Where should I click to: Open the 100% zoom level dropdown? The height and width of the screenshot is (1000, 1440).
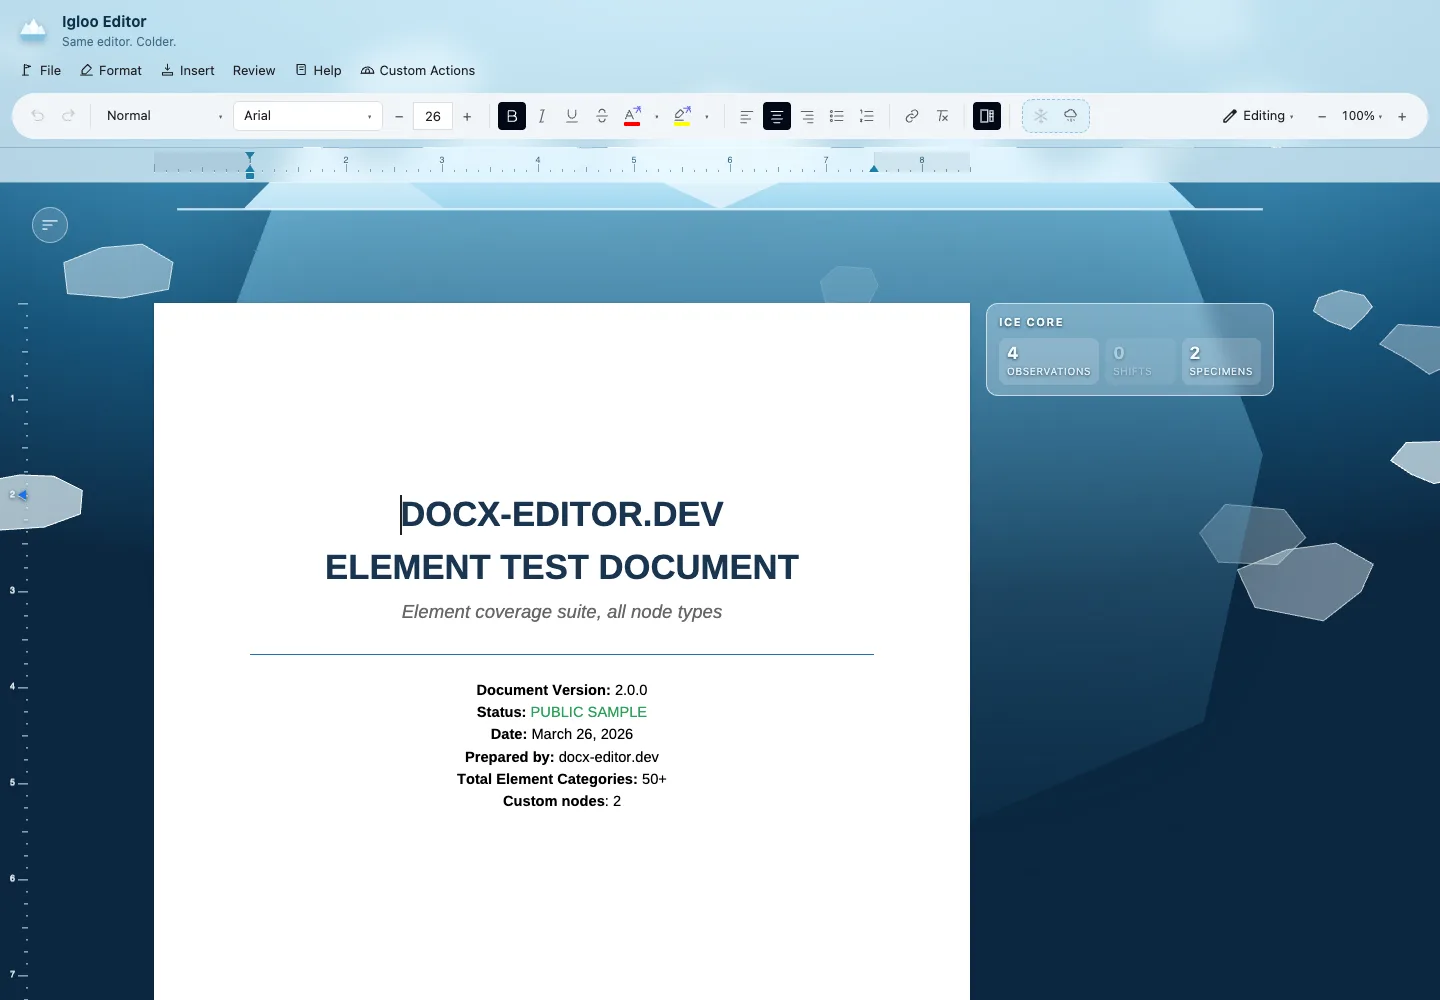point(1362,116)
